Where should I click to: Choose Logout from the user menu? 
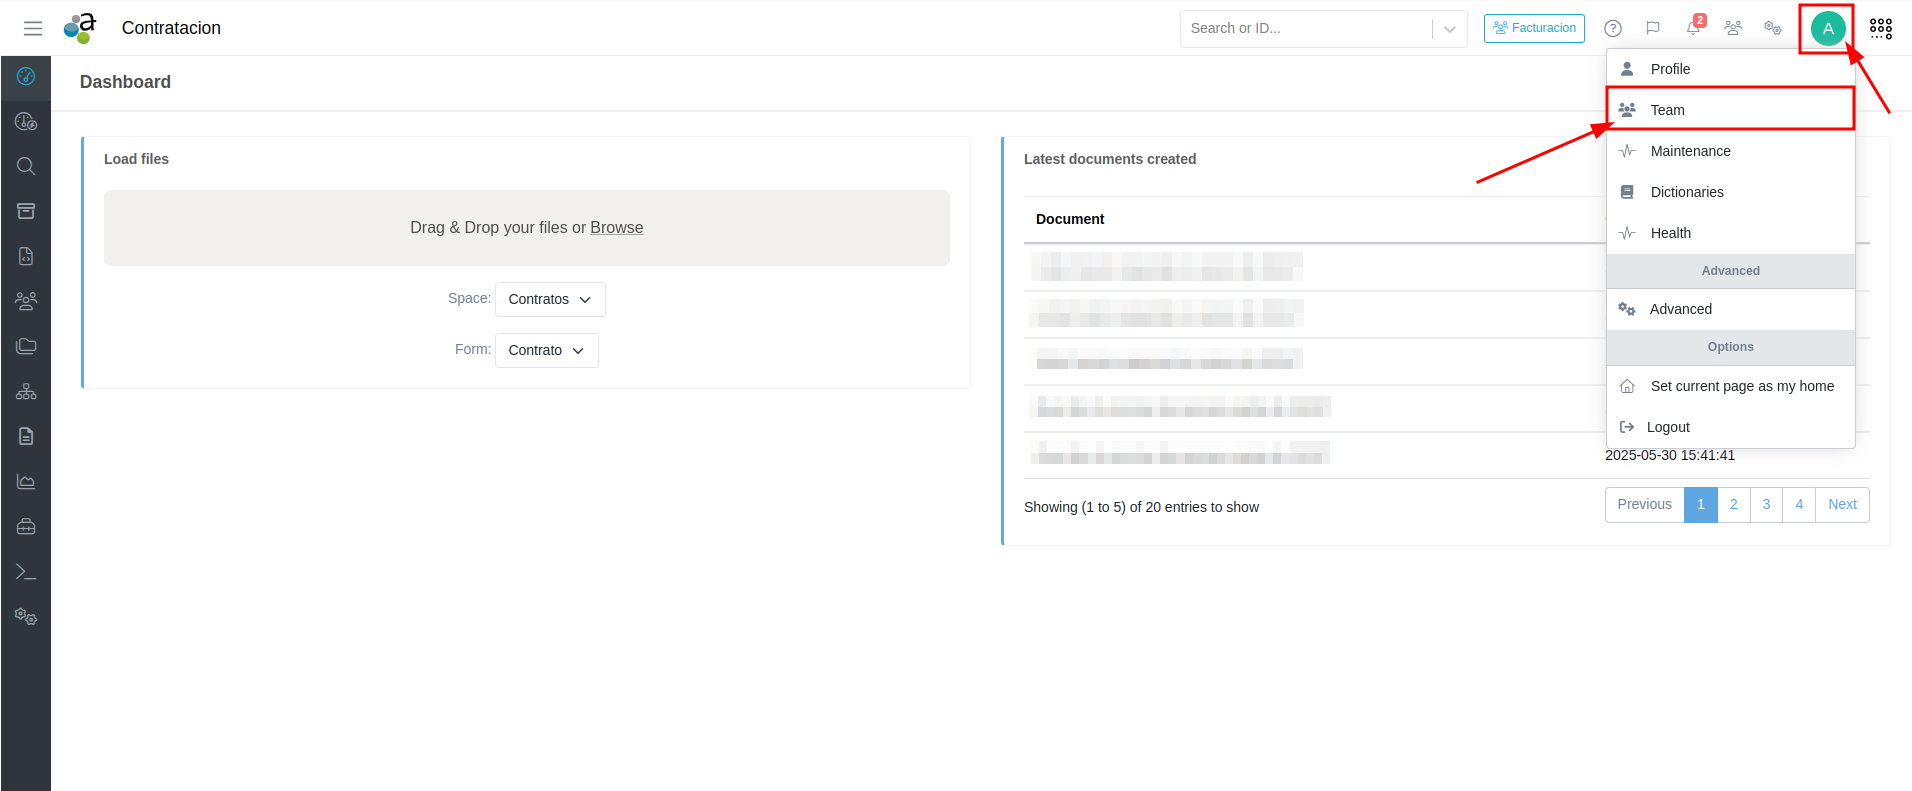click(x=1667, y=427)
